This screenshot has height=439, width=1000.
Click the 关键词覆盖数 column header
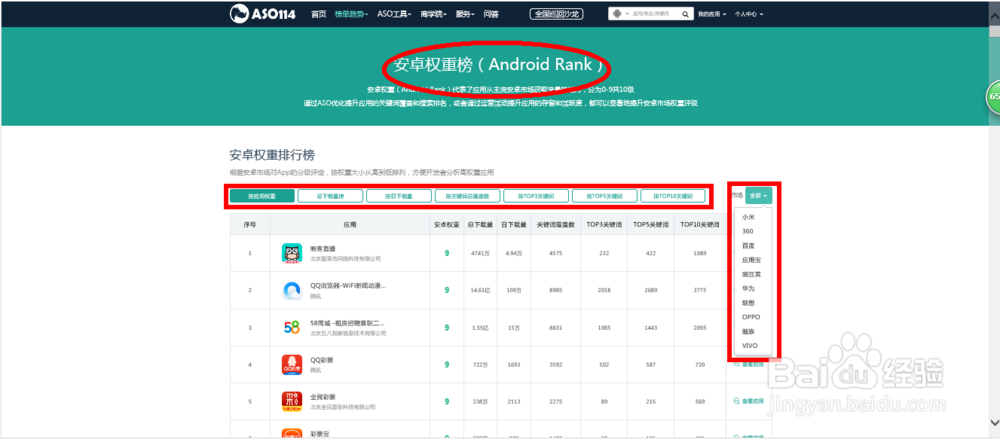pyautogui.click(x=555, y=225)
